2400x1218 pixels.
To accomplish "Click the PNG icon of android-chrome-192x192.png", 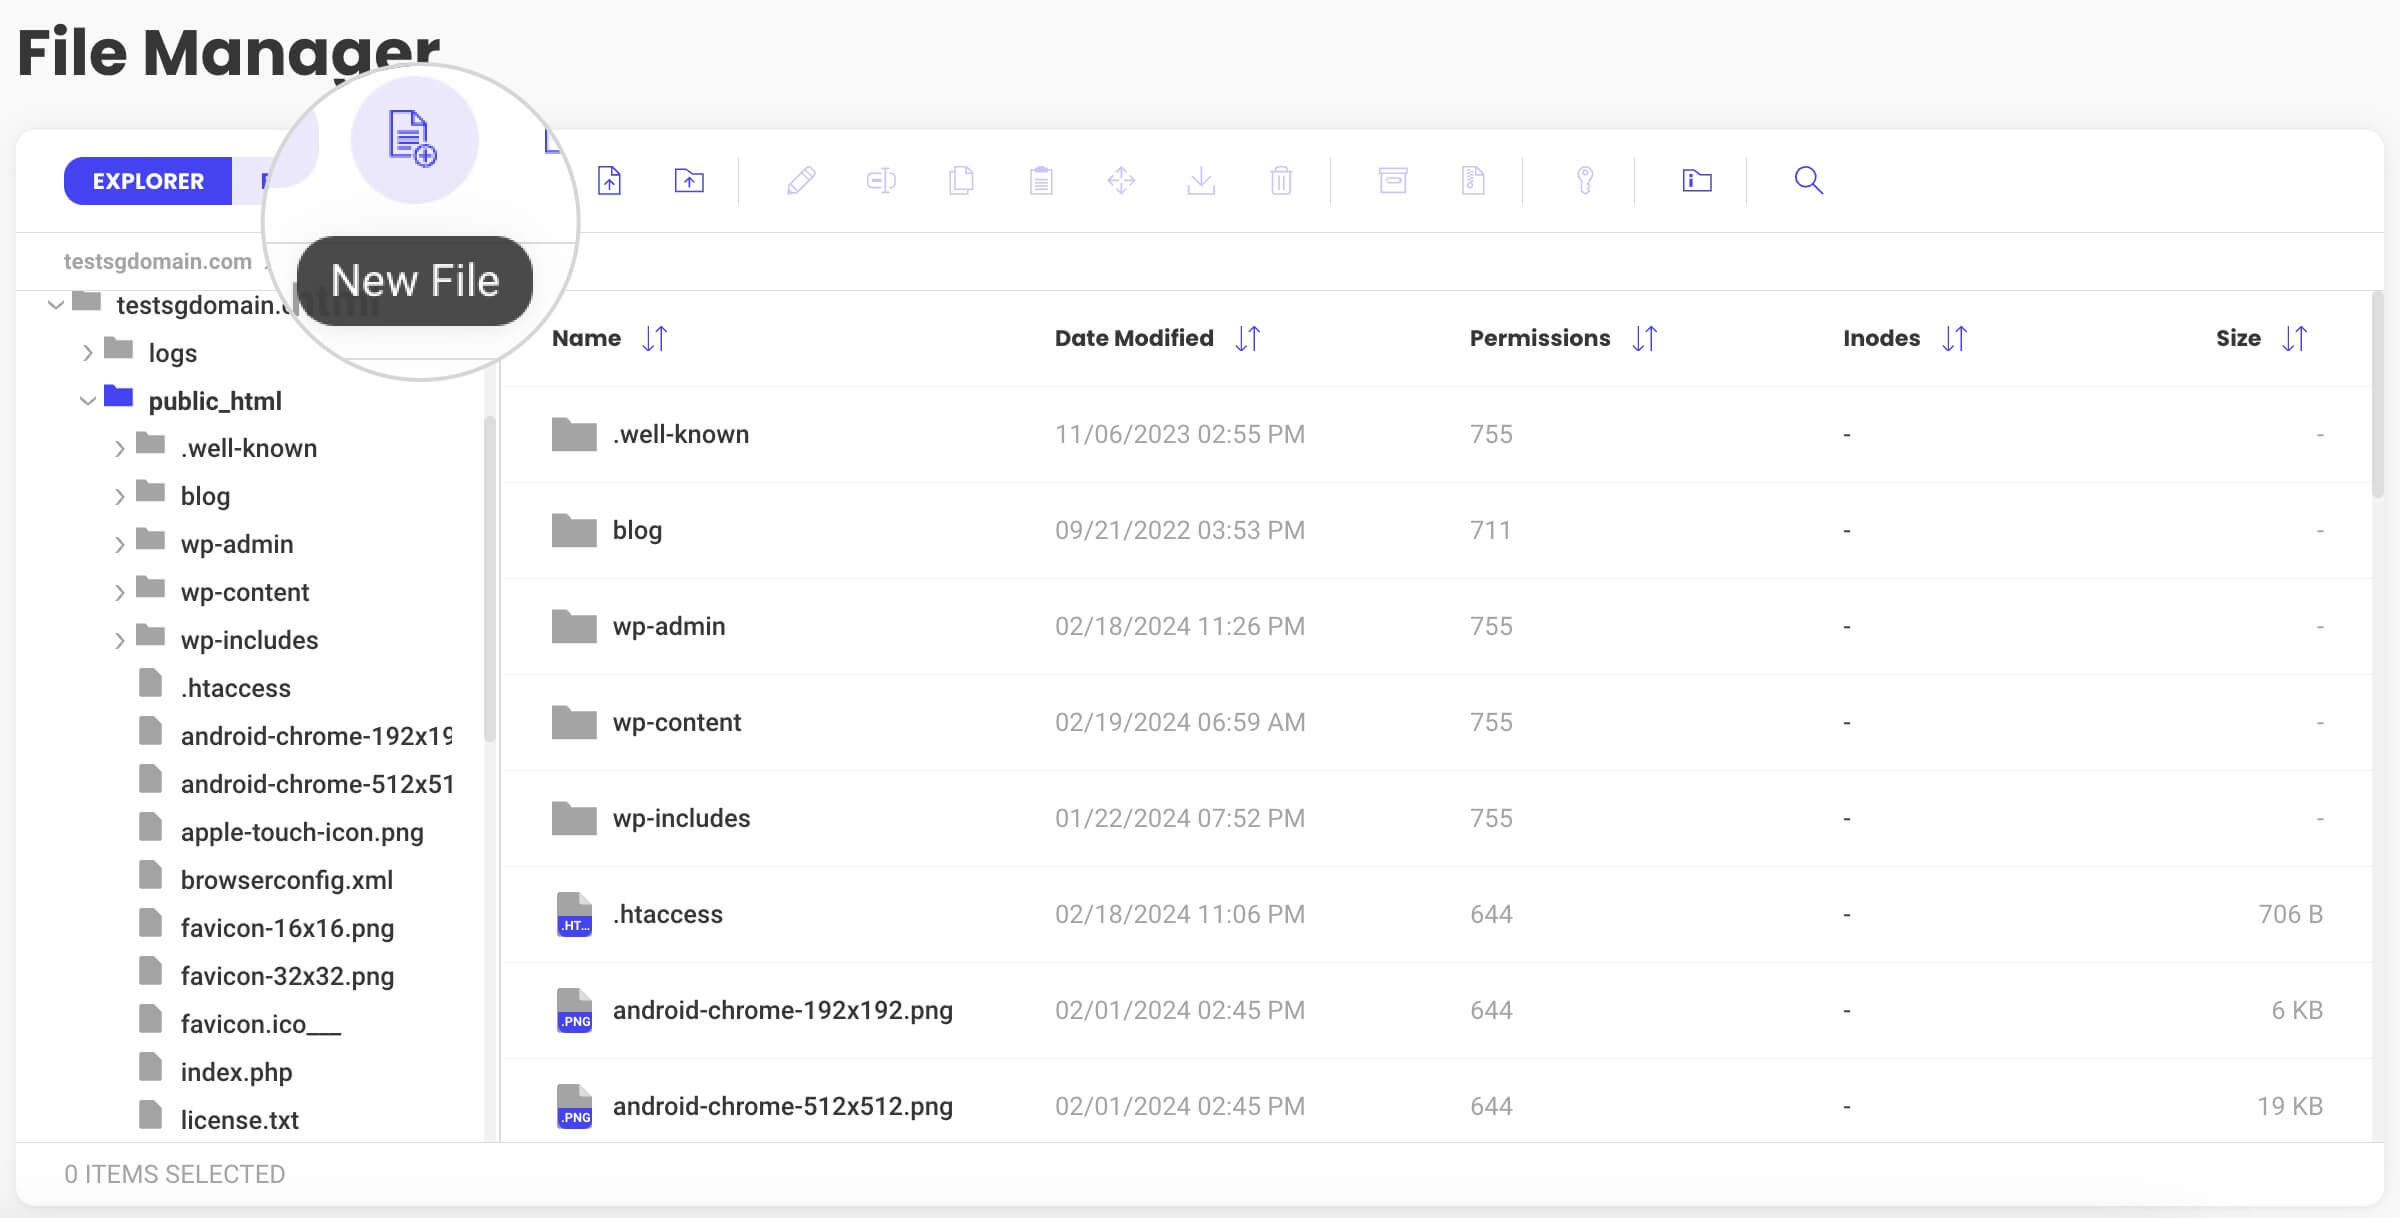I will coord(574,1011).
